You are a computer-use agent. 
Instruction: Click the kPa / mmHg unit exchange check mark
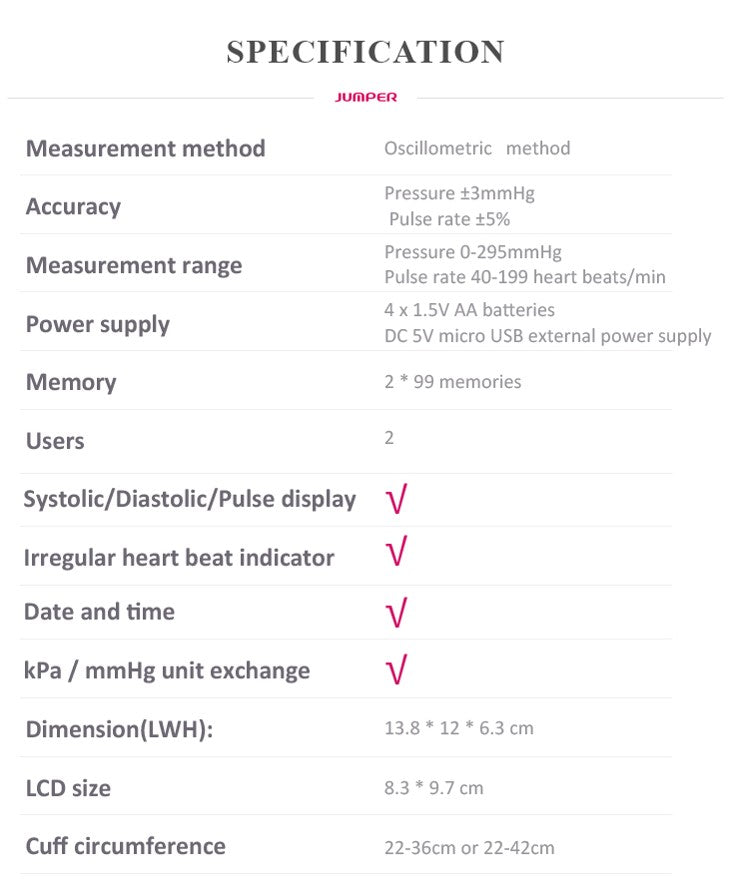(396, 668)
